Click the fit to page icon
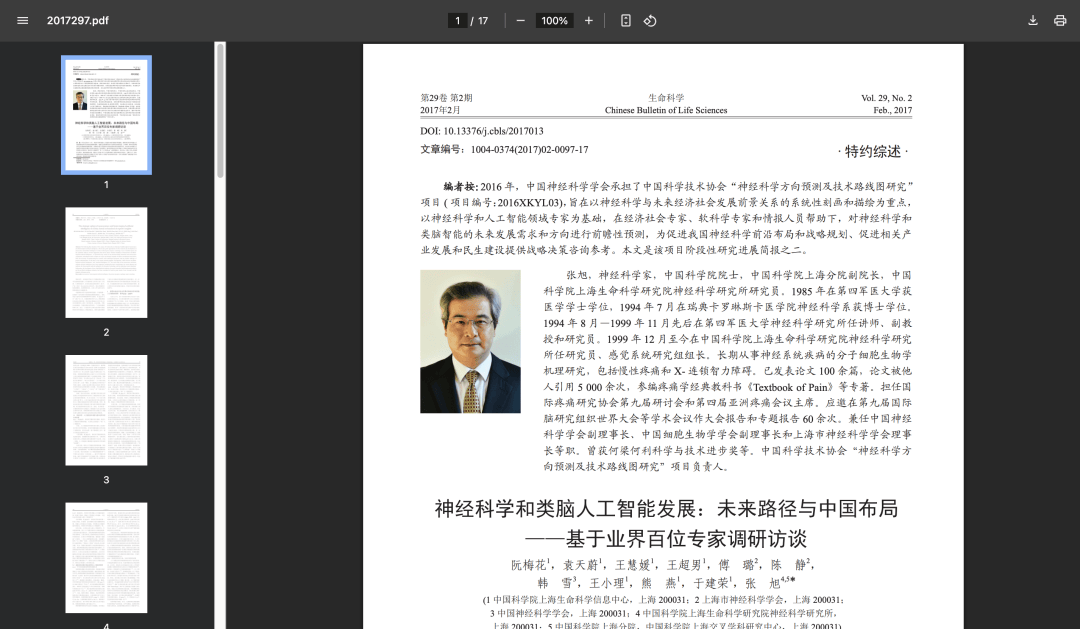The height and width of the screenshot is (629, 1080). pyautogui.click(x=625, y=21)
